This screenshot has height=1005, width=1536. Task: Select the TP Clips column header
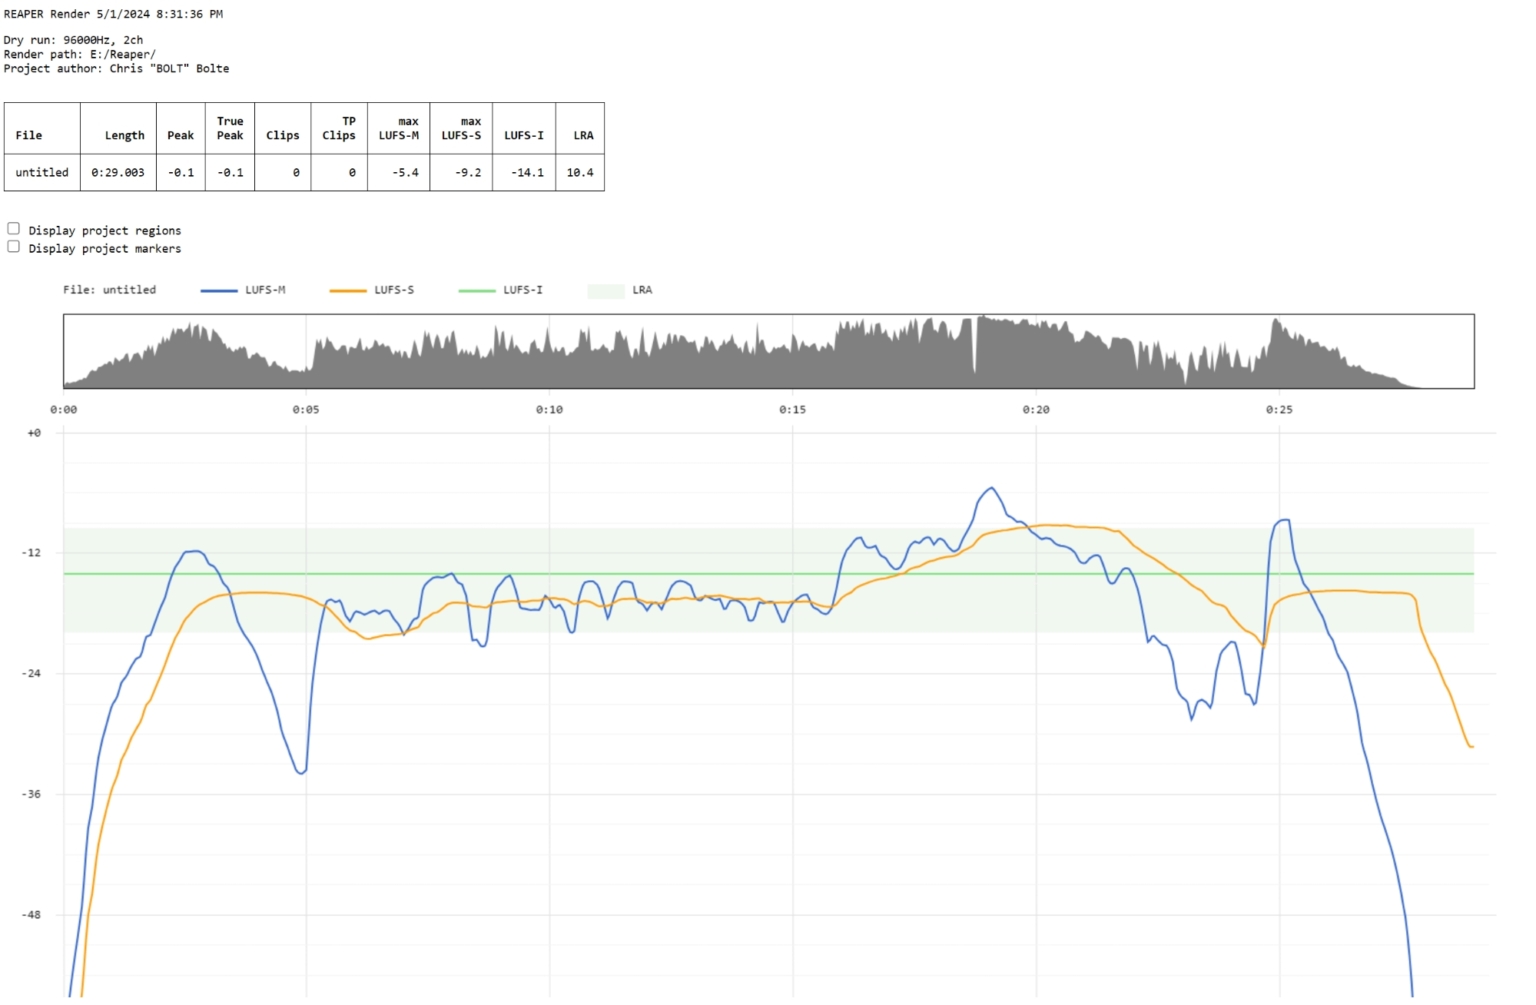339,128
